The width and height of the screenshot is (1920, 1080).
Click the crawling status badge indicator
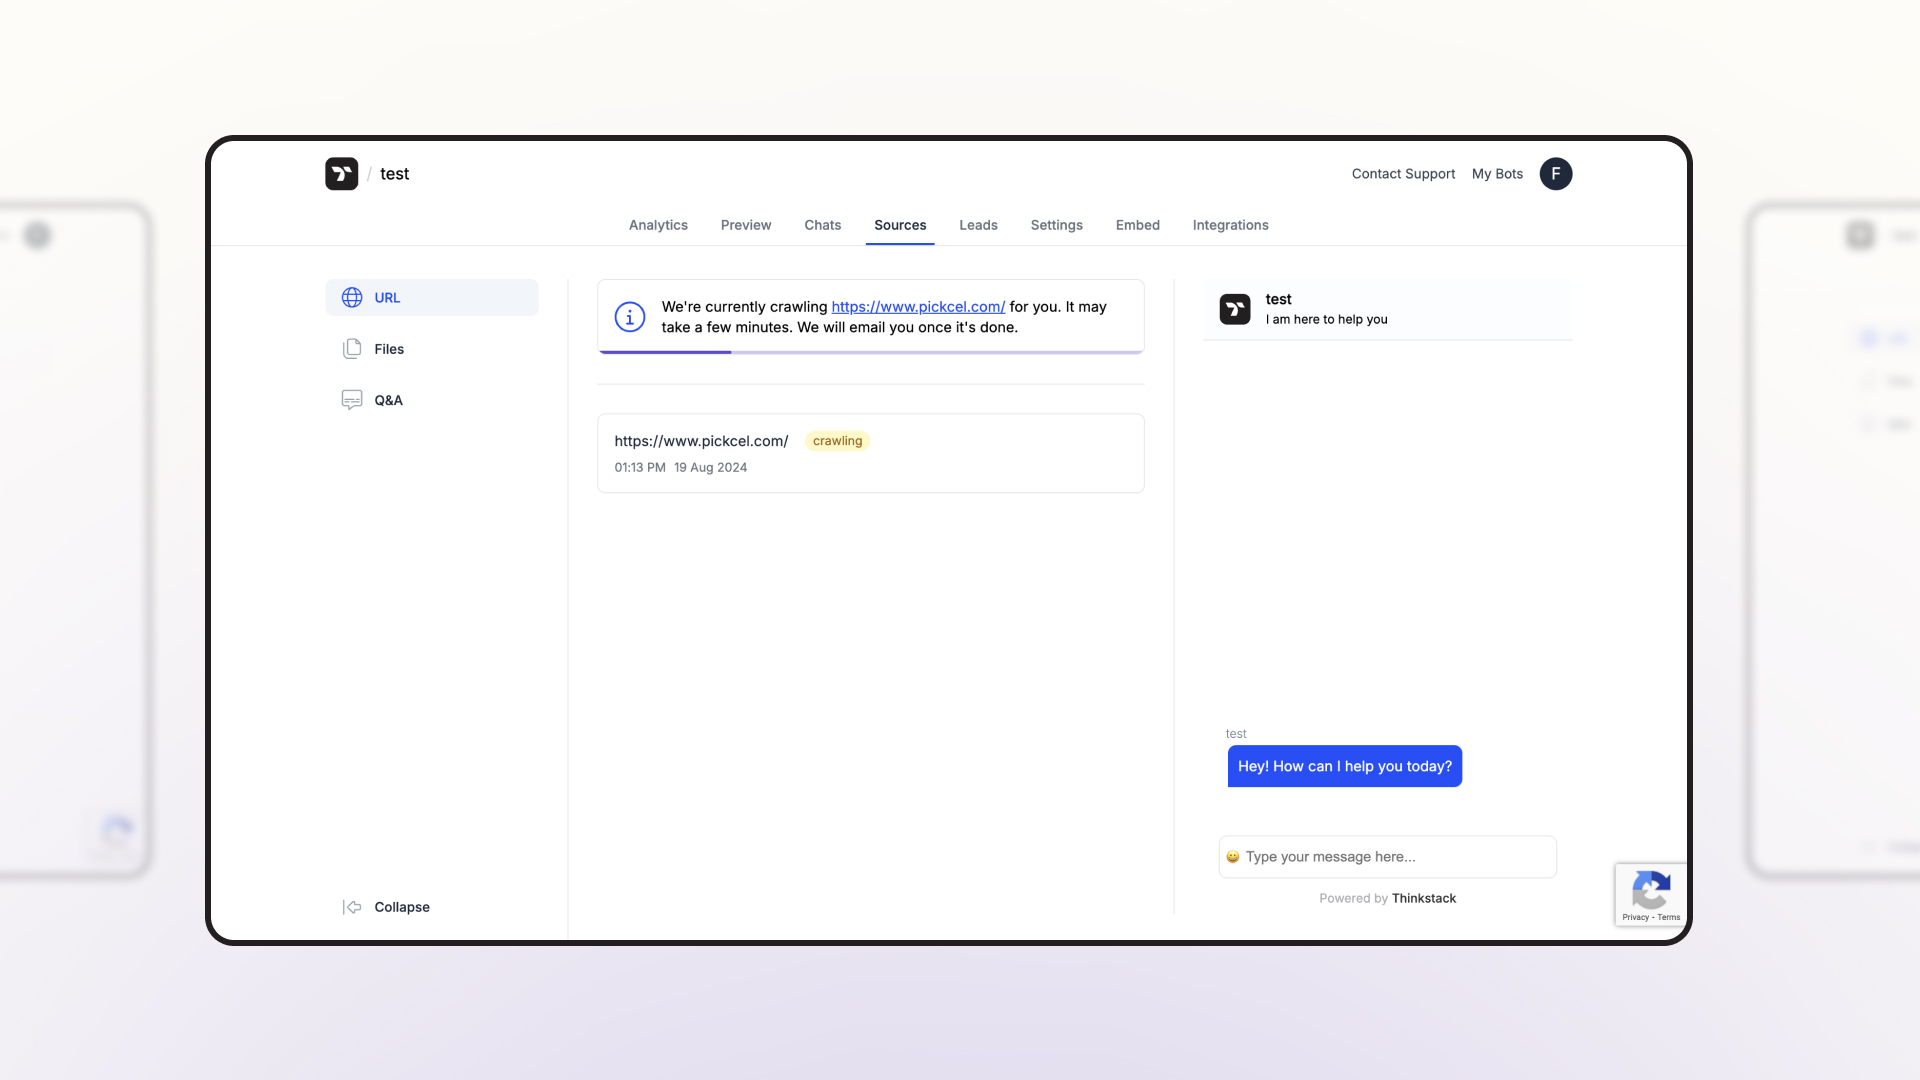tap(837, 440)
